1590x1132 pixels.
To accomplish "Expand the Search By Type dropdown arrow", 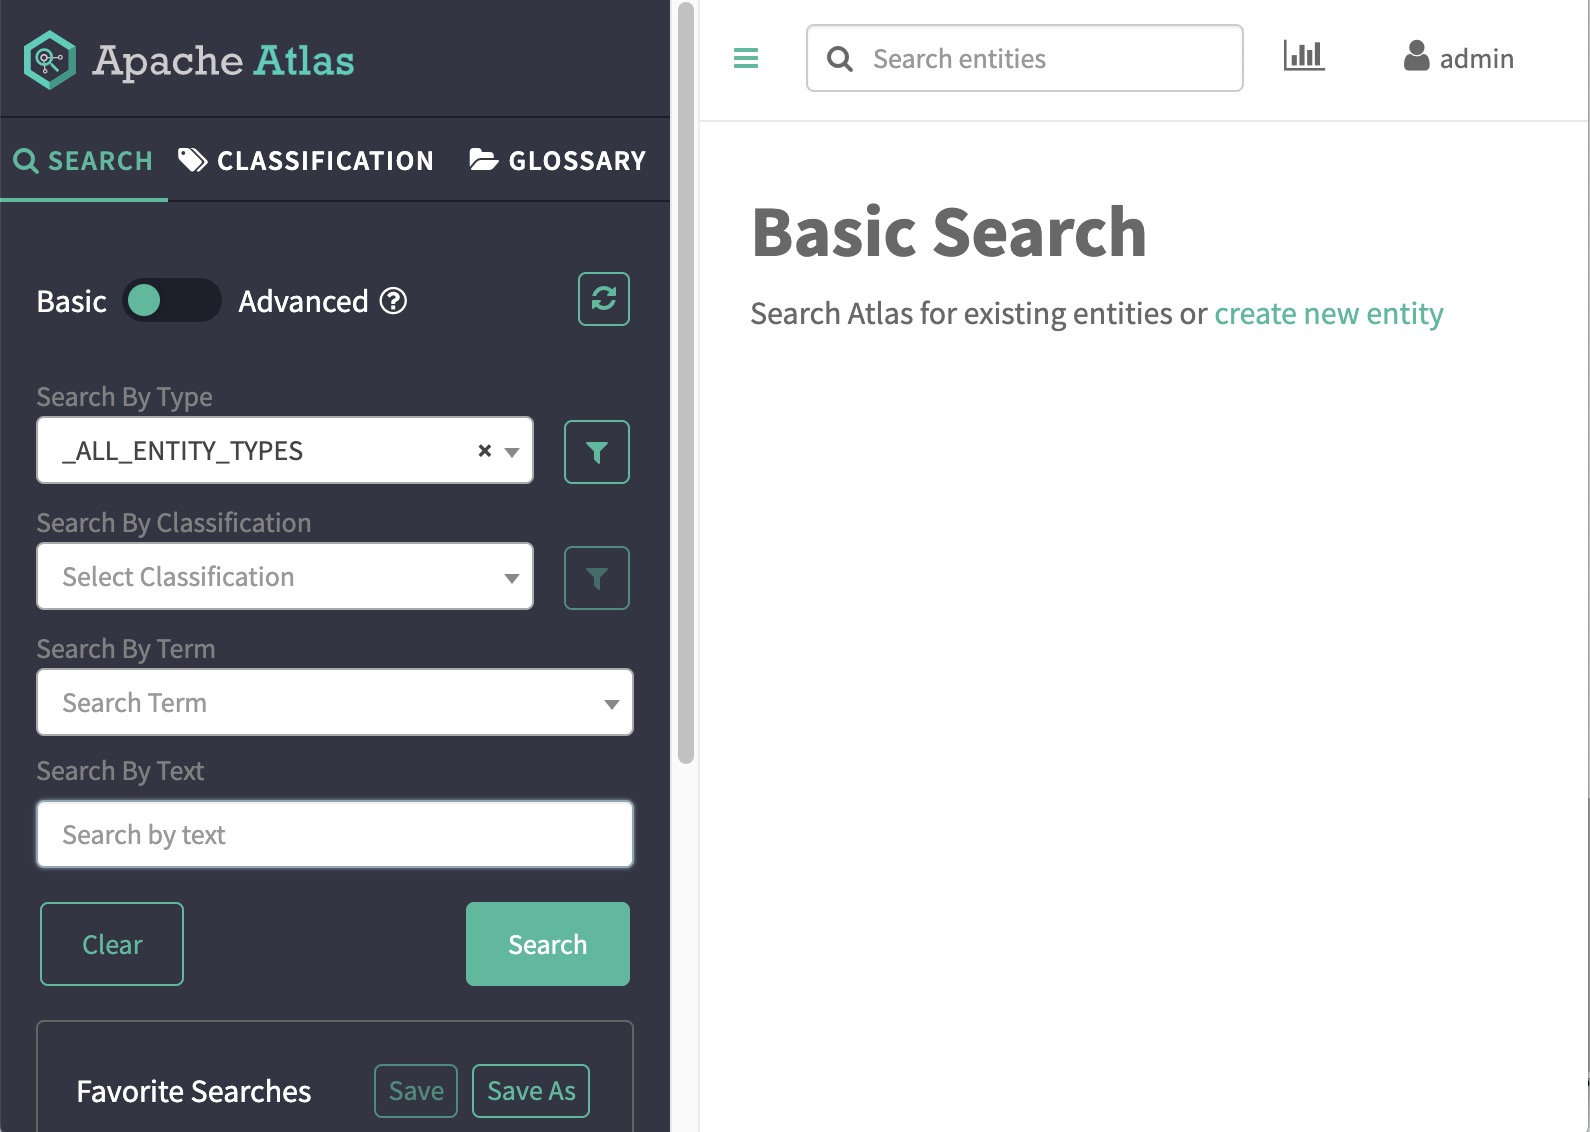I will pyautogui.click(x=512, y=452).
